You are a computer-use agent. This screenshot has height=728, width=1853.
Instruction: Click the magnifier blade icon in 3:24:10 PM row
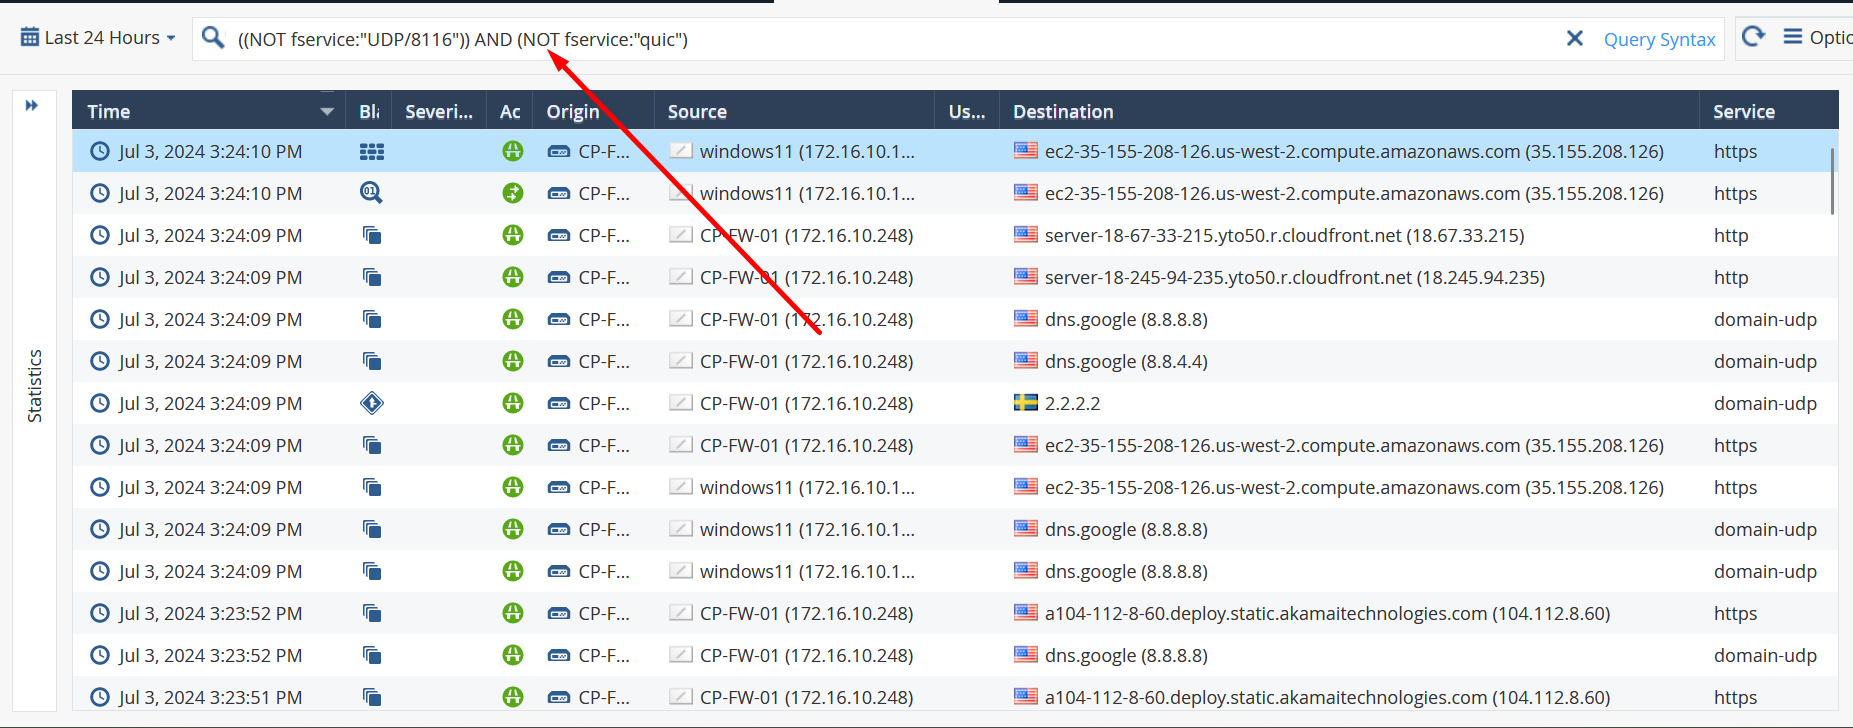(x=372, y=193)
